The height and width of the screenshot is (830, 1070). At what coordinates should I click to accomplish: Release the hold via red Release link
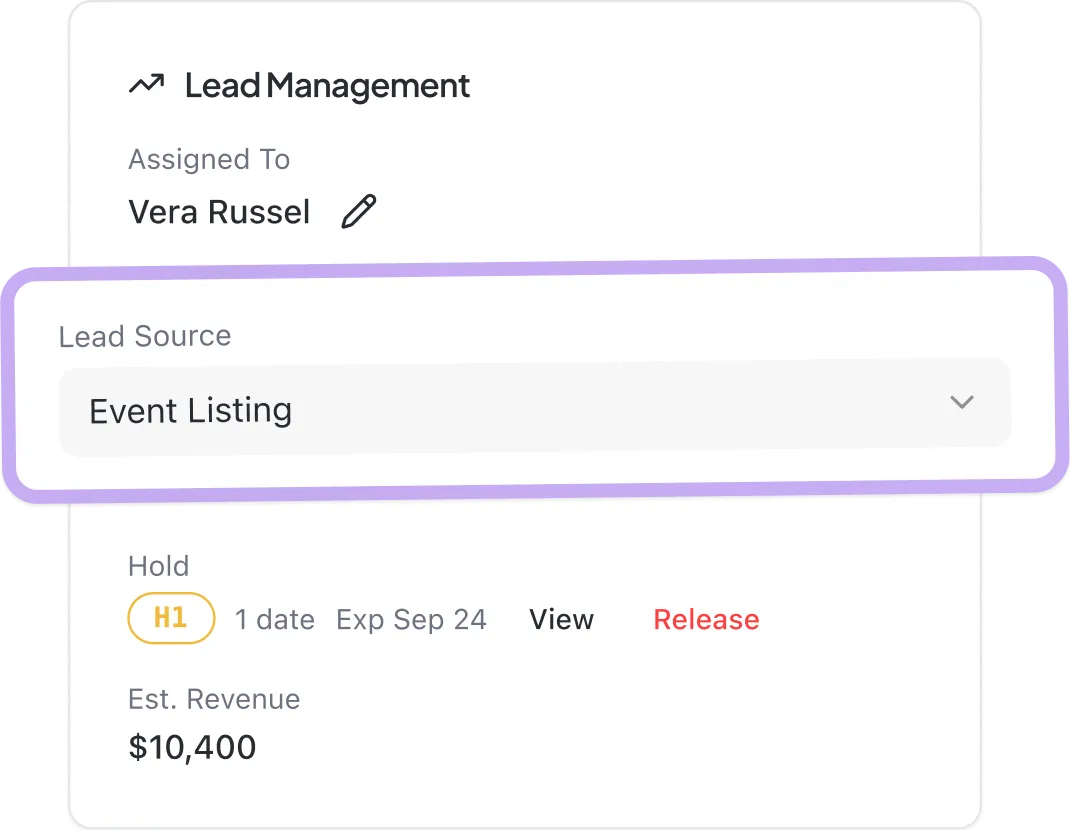coord(706,620)
